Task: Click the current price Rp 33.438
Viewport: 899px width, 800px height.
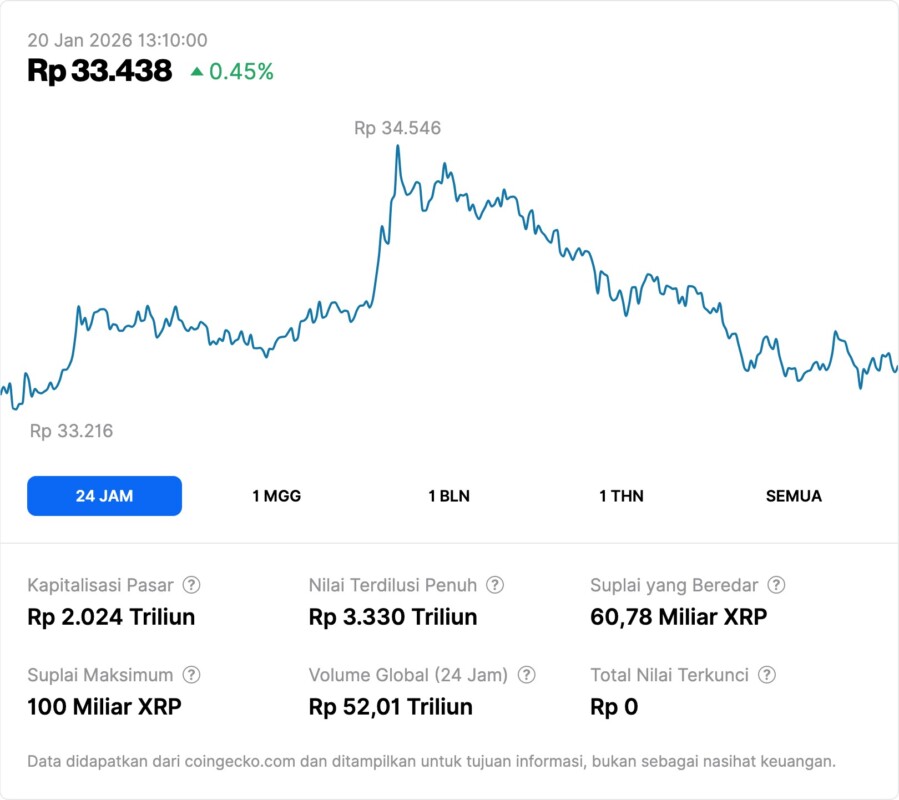Action: pos(99,71)
